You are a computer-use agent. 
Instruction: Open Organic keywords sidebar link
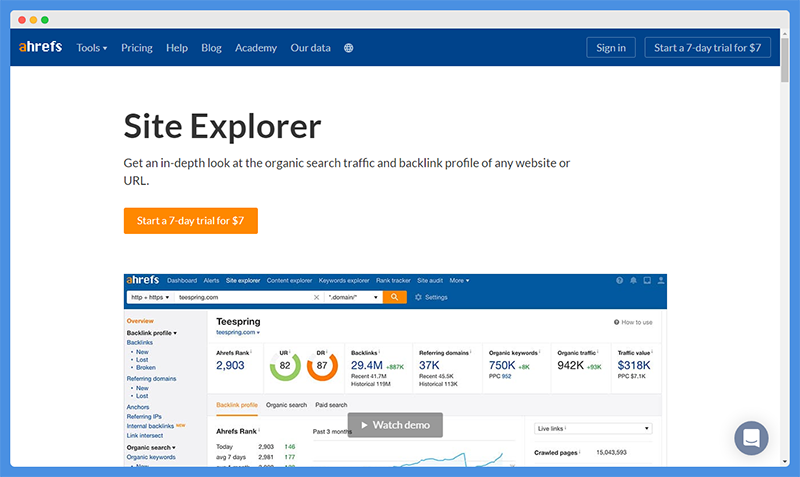pos(151,457)
